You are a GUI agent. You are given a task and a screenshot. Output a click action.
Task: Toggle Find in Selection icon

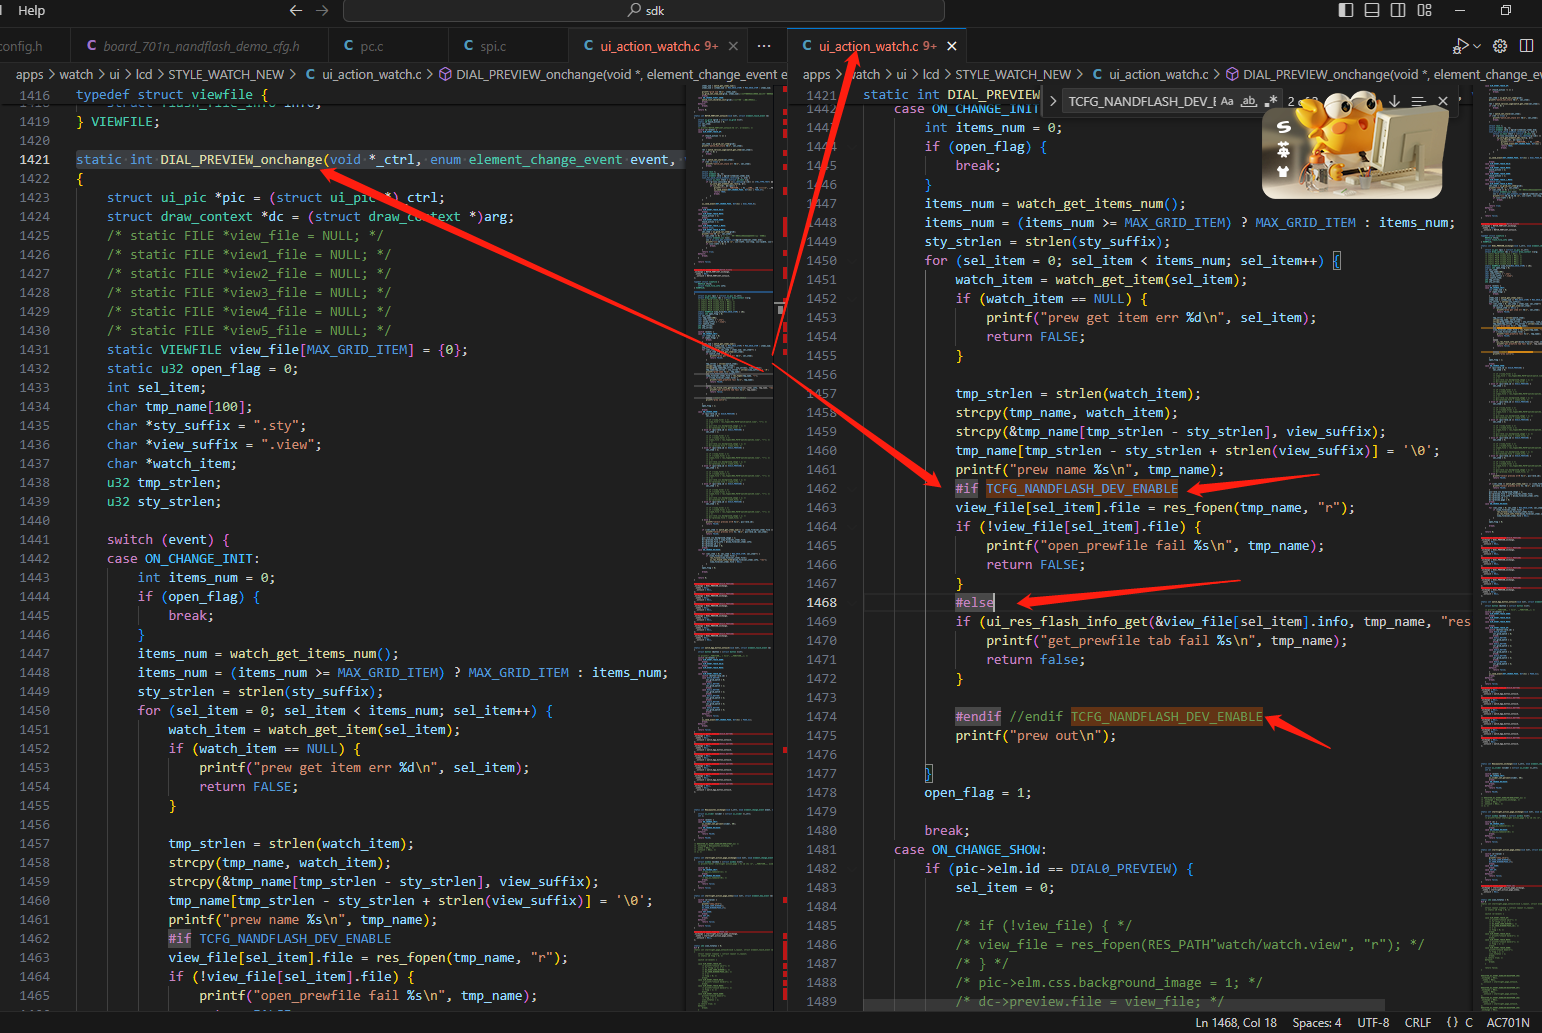click(x=1418, y=101)
